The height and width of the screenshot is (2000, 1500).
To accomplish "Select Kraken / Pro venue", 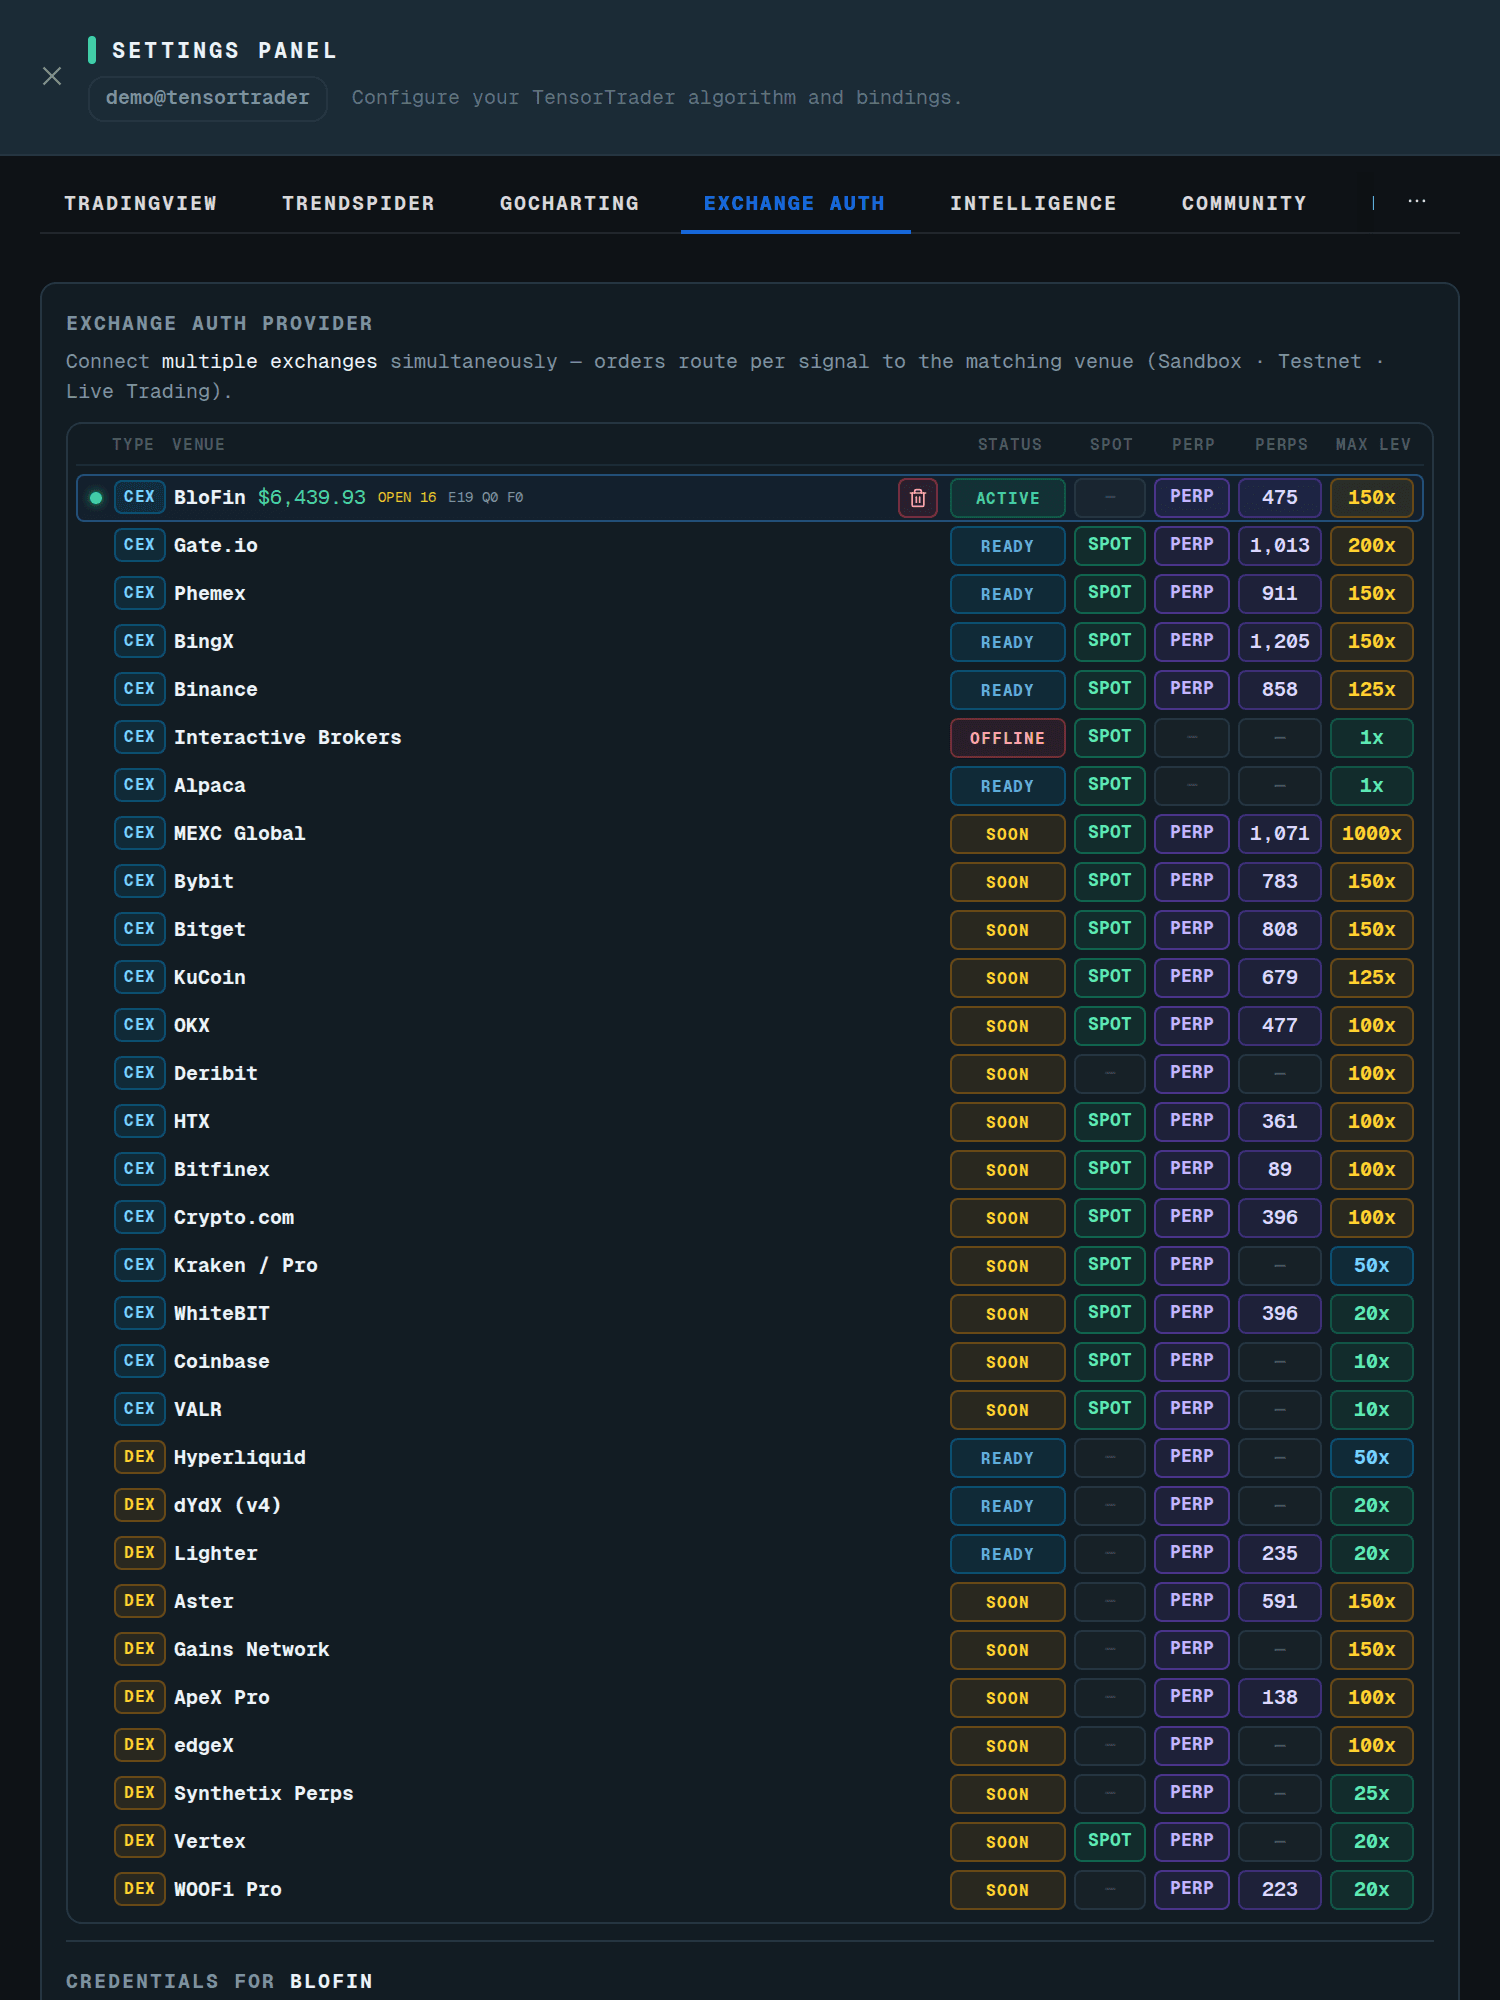I will tap(749, 1266).
